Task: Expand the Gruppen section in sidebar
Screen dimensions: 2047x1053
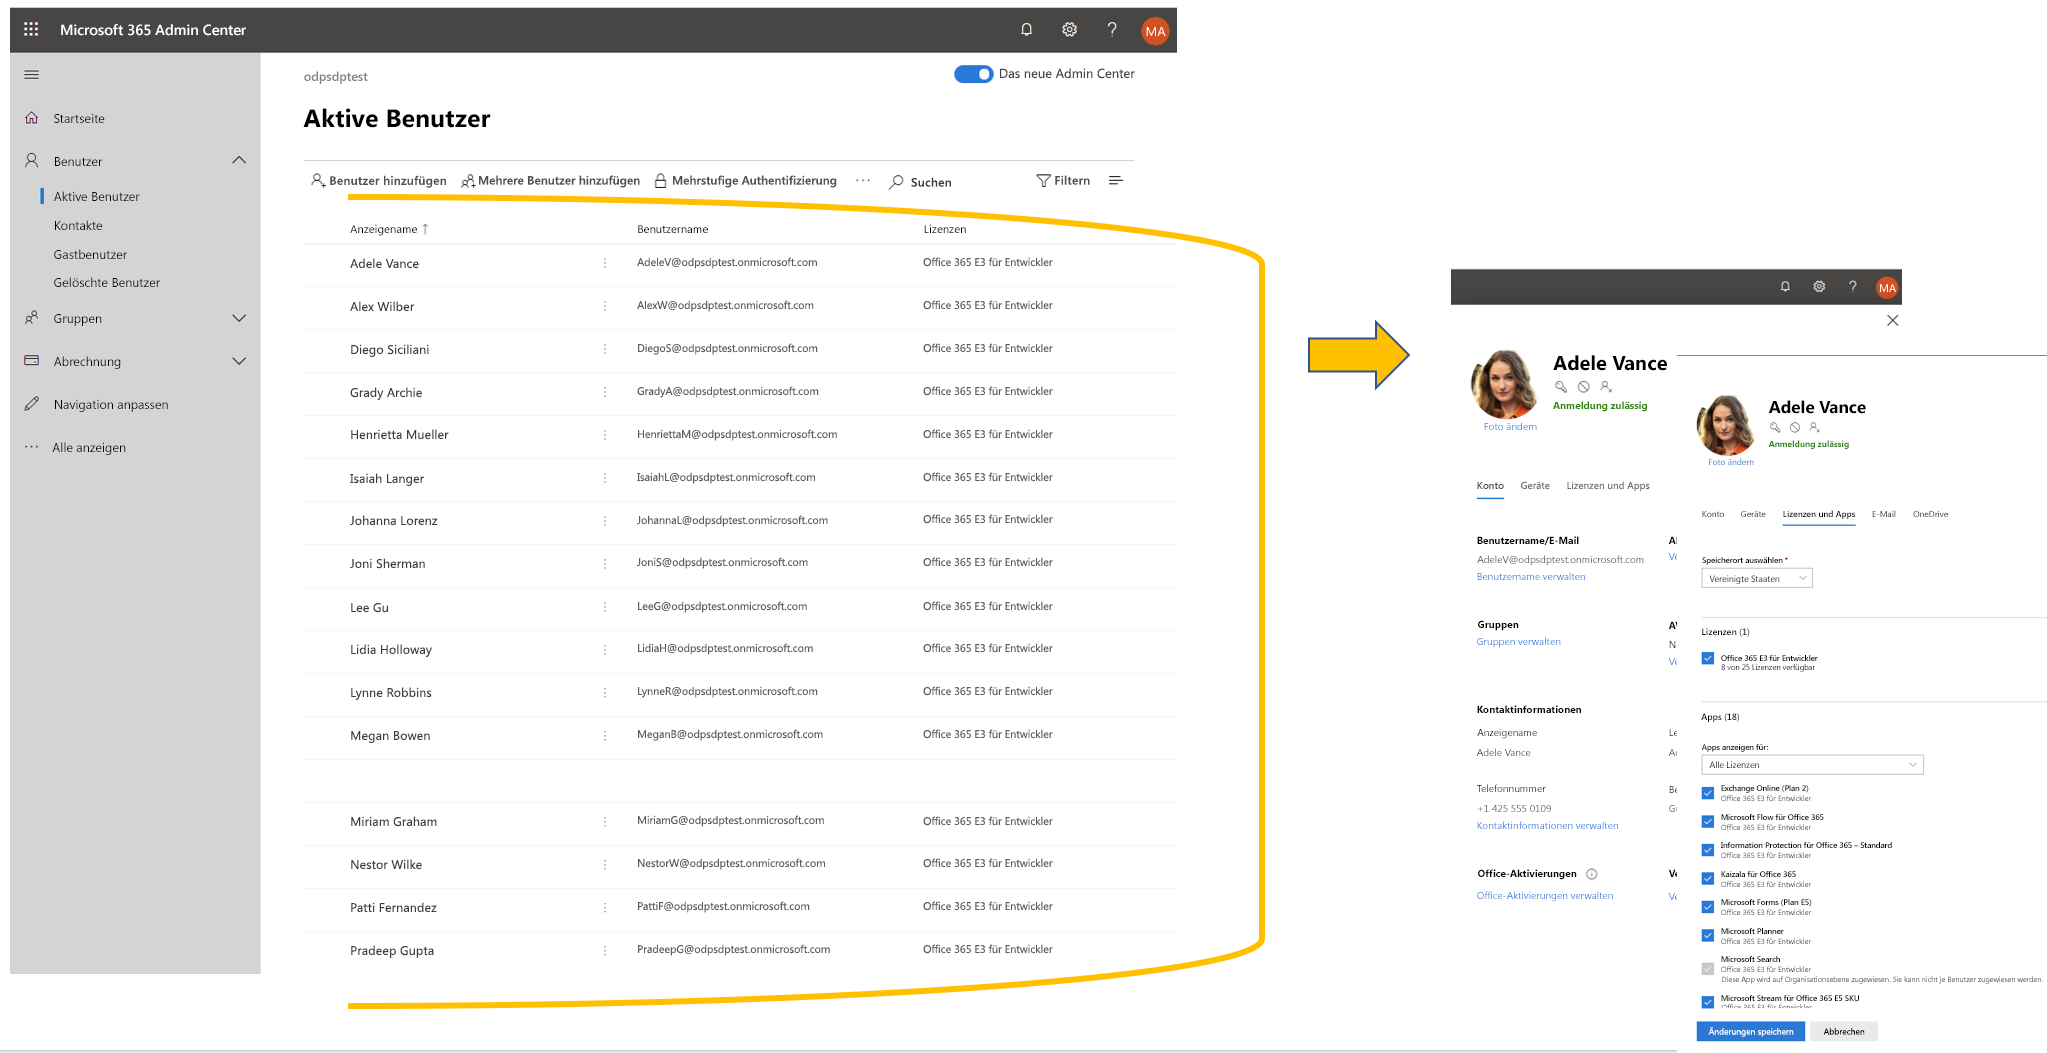Action: coord(239,318)
